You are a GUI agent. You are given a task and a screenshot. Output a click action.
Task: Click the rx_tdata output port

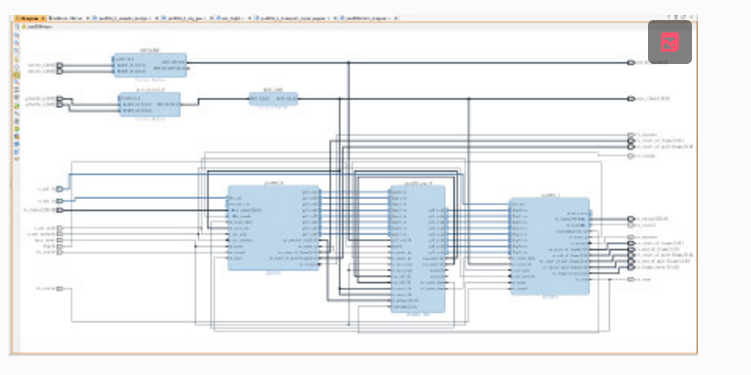(x=631, y=219)
